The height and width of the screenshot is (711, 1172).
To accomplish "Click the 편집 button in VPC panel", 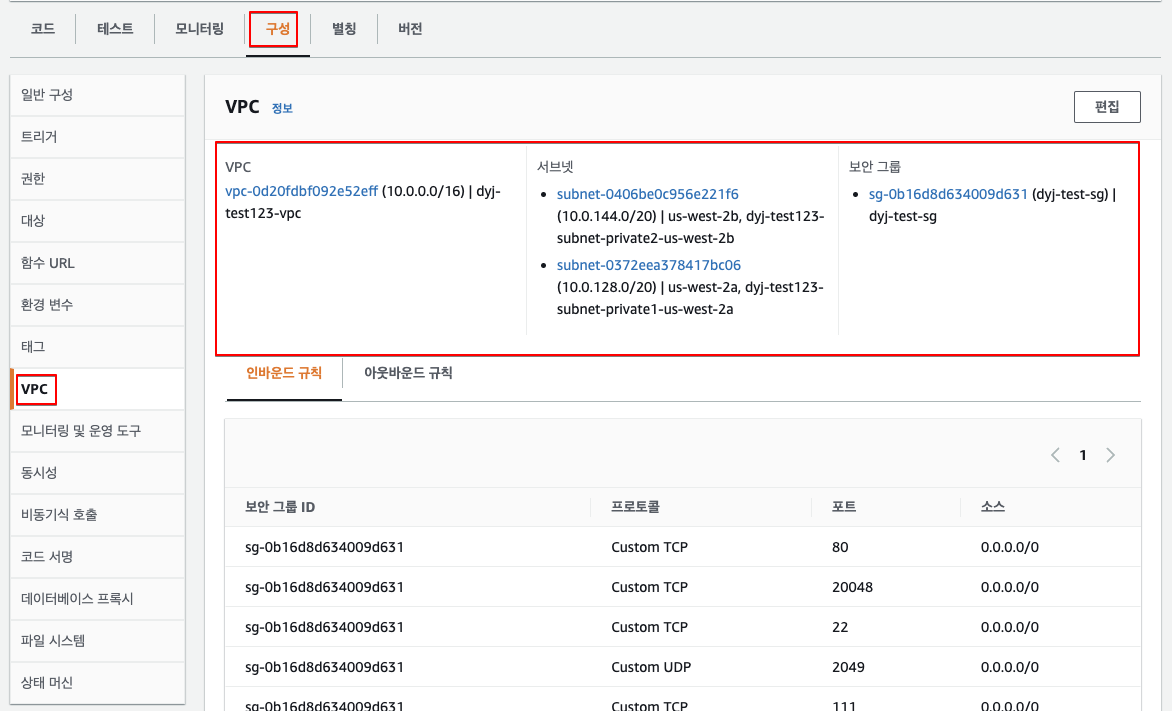I will (x=1106, y=107).
